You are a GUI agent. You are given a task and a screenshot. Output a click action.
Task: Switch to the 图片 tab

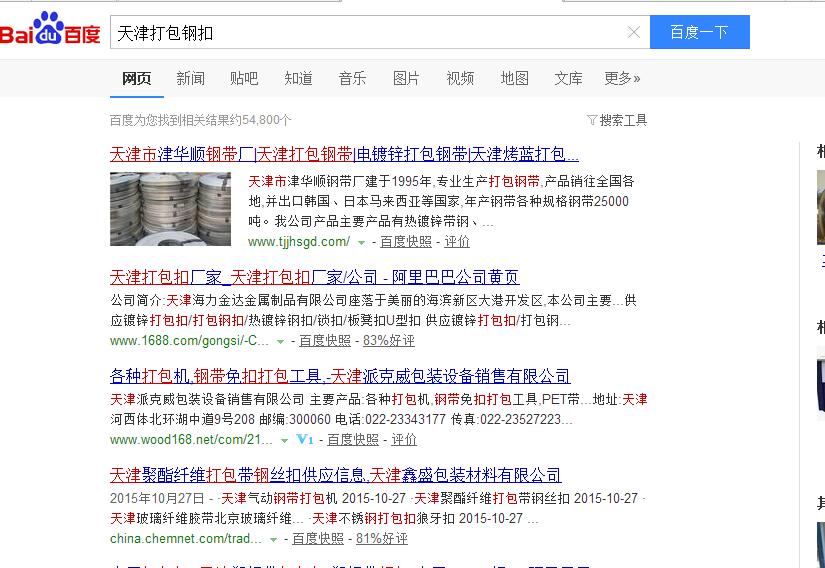pyautogui.click(x=406, y=78)
